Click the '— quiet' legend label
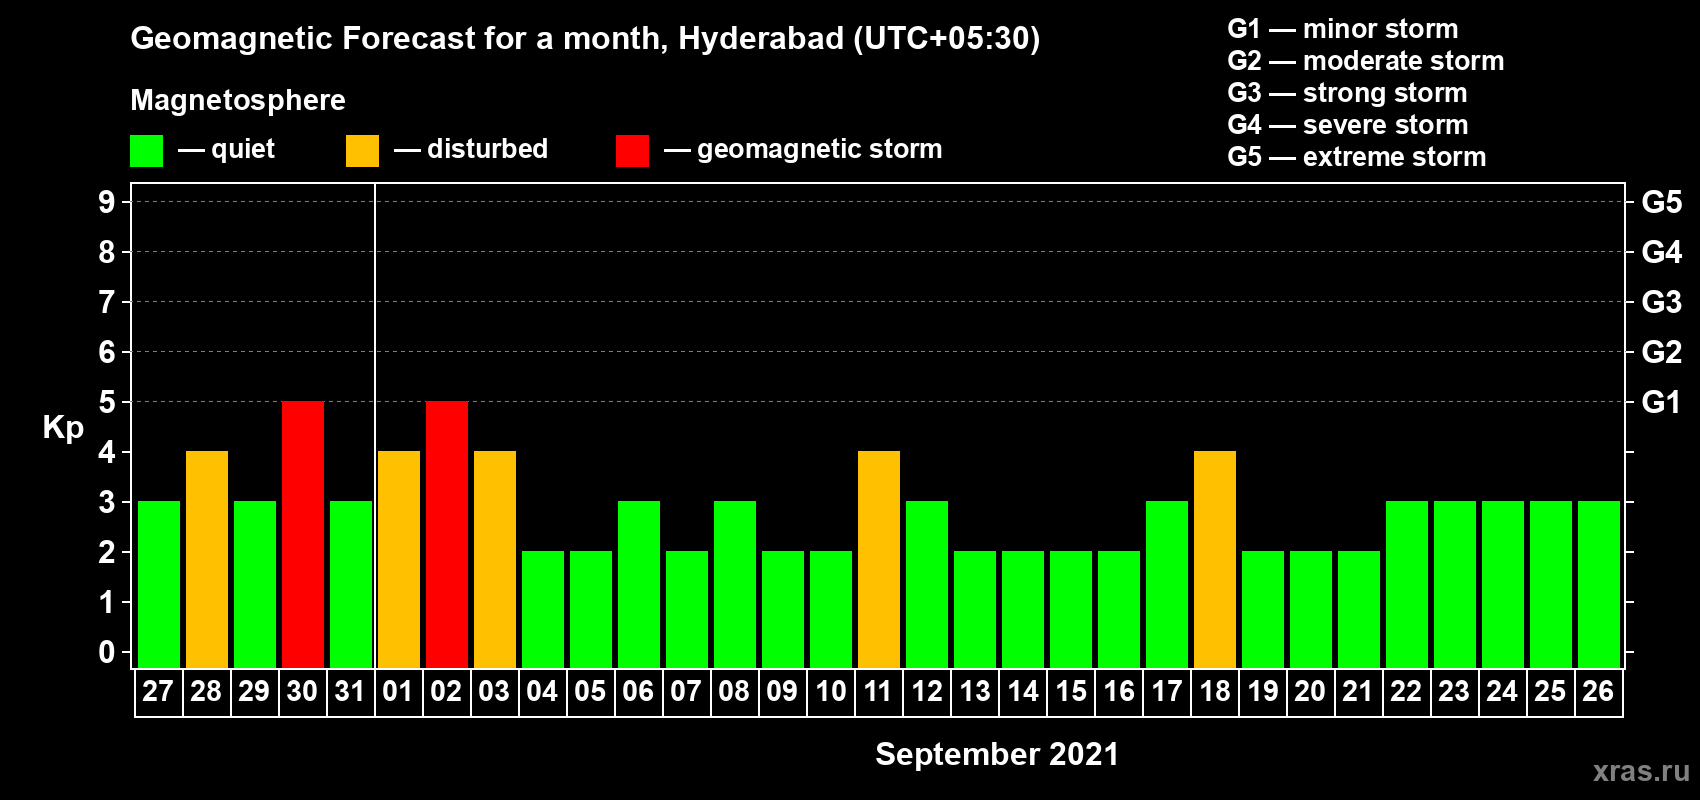Image resolution: width=1700 pixels, height=800 pixels. [226, 149]
